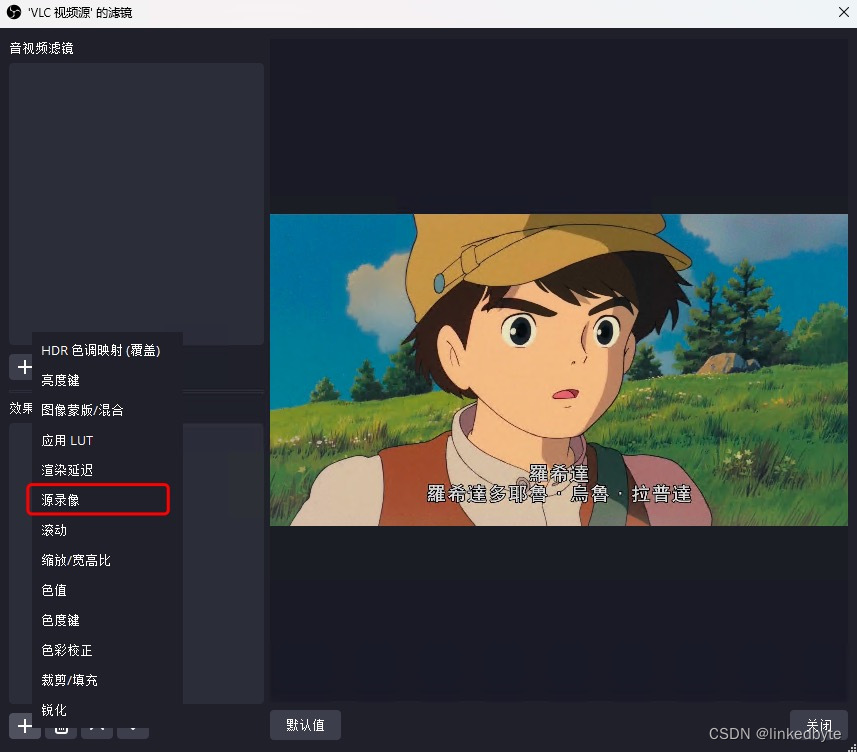Click the video preview of the boy

(559, 370)
